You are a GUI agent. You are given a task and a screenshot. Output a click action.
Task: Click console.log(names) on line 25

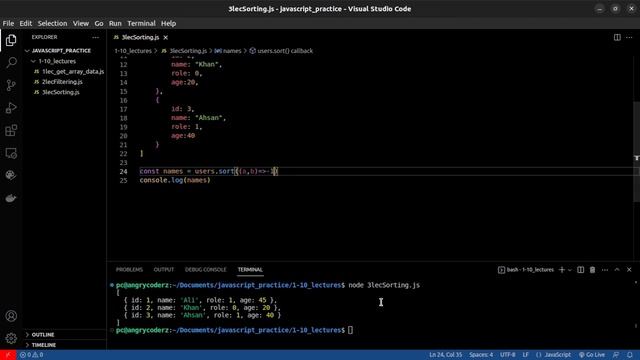175,180
